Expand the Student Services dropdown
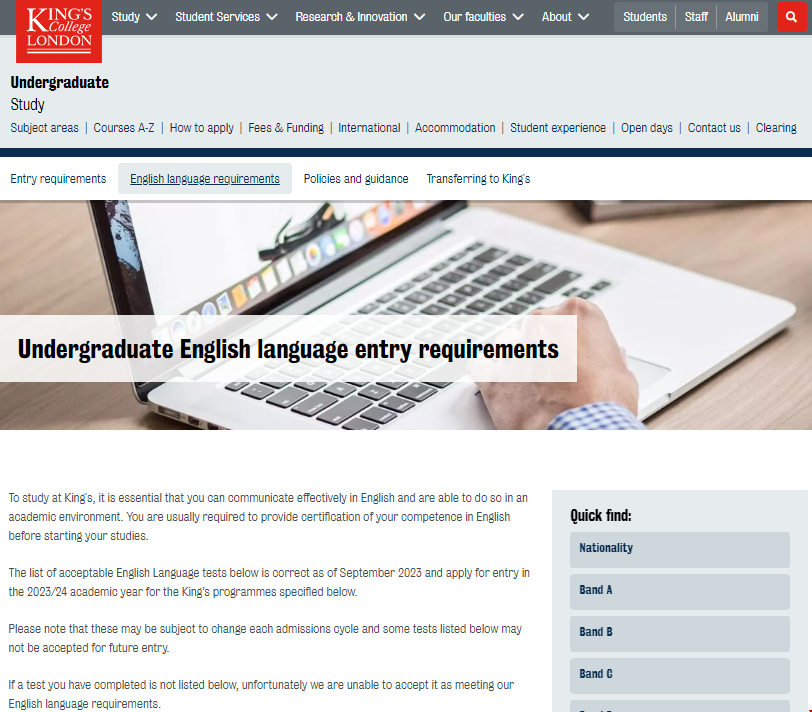This screenshot has height=712, width=812. coord(226,17)
